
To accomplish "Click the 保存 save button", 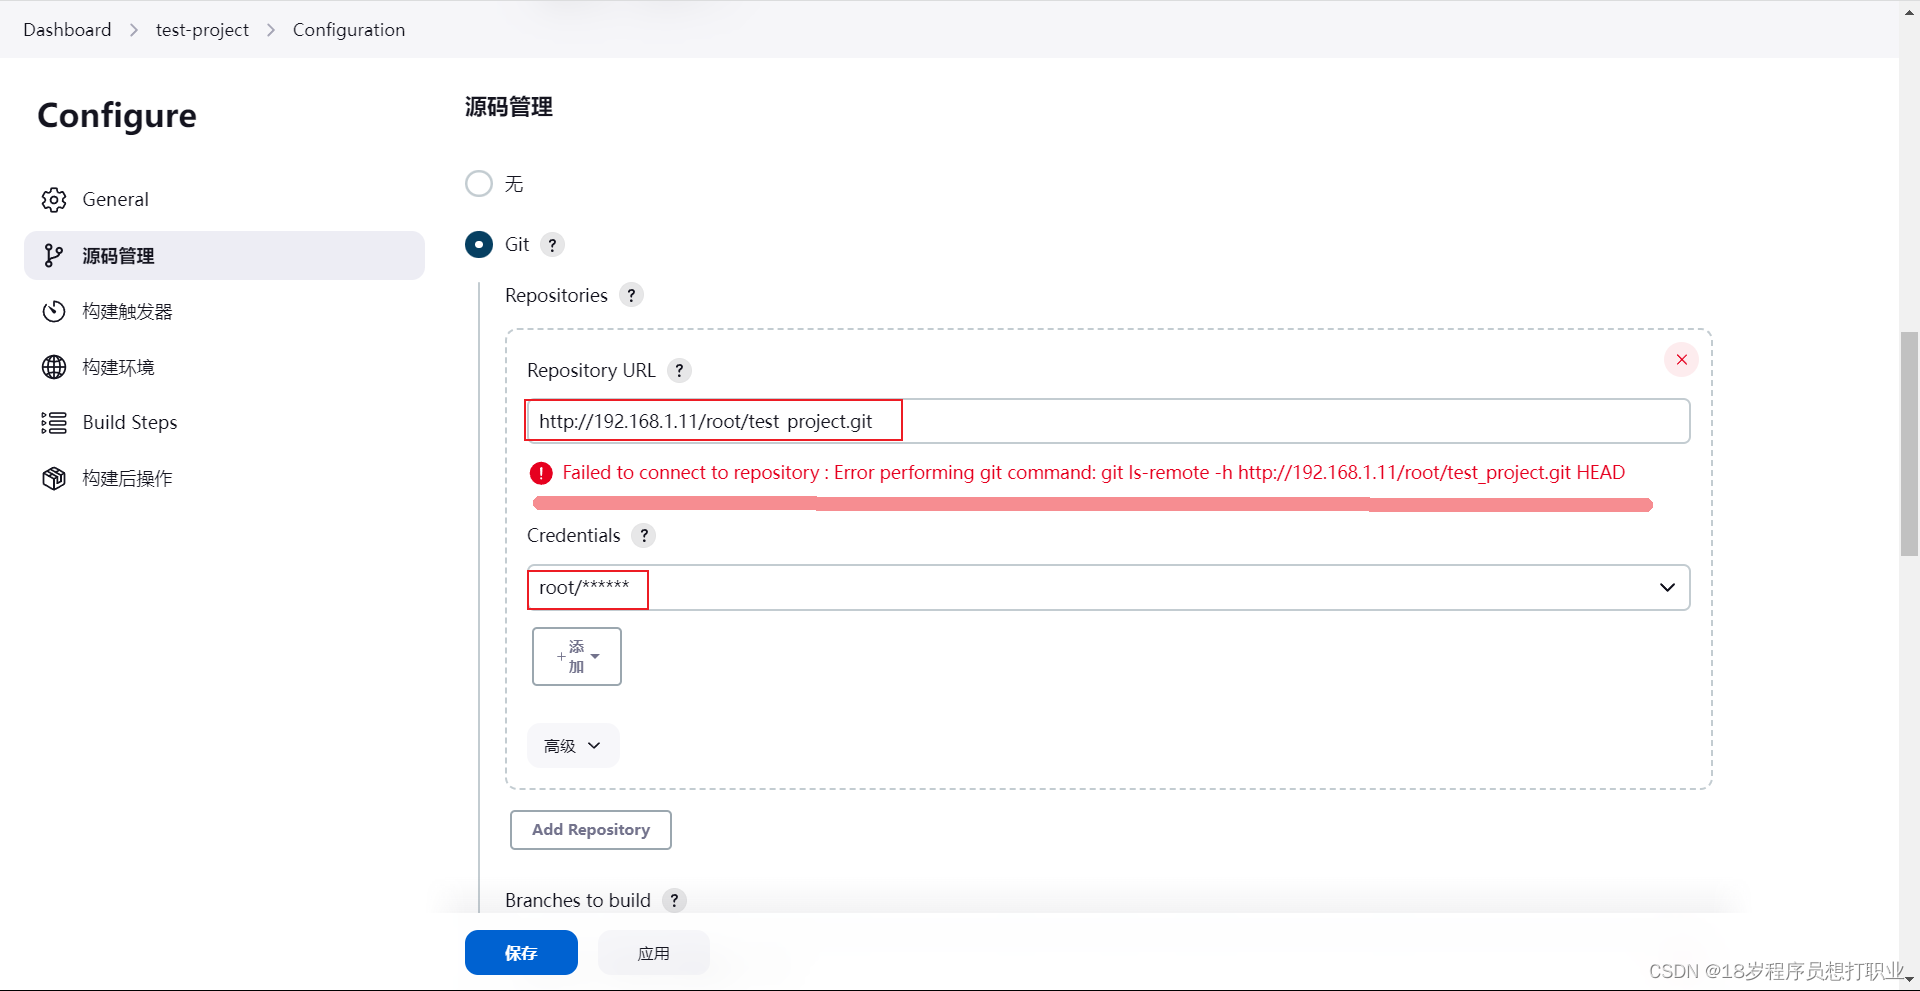I will [x=521, y=953].
